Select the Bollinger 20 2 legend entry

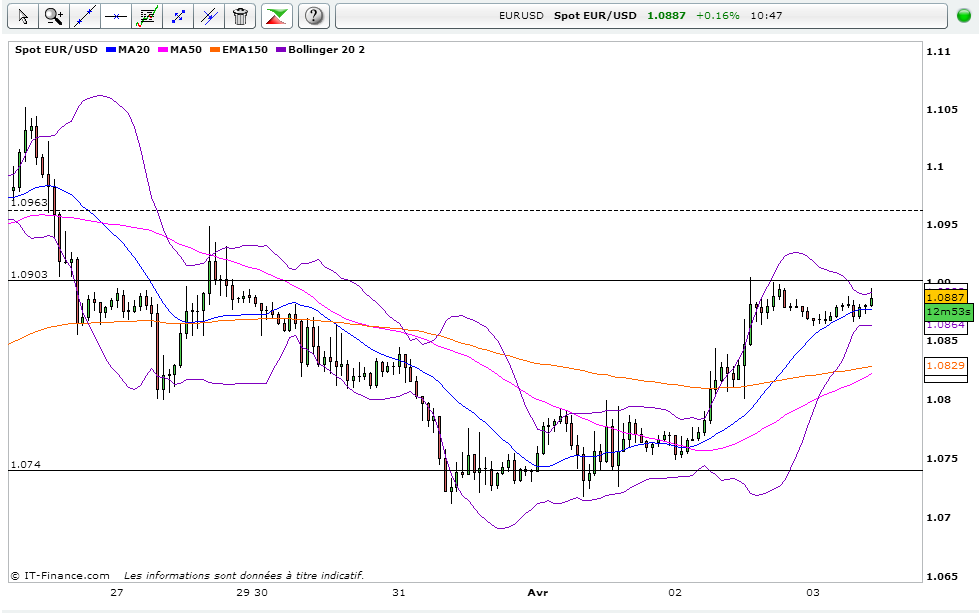click(x=321, y=49)
